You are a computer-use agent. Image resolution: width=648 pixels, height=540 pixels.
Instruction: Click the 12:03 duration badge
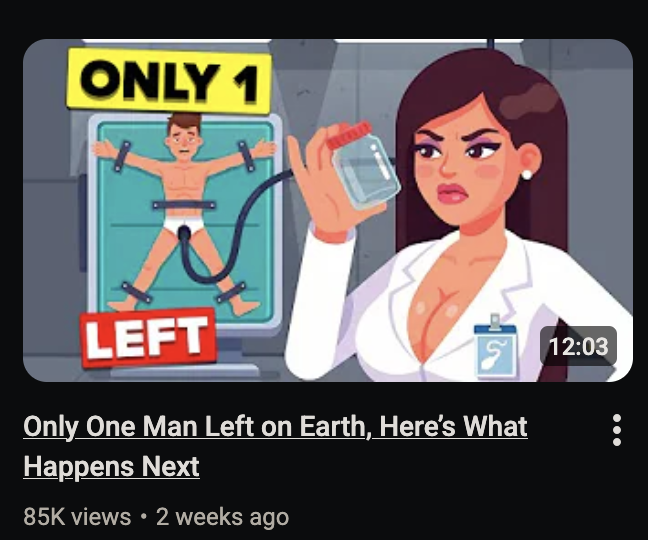(578, 346)
